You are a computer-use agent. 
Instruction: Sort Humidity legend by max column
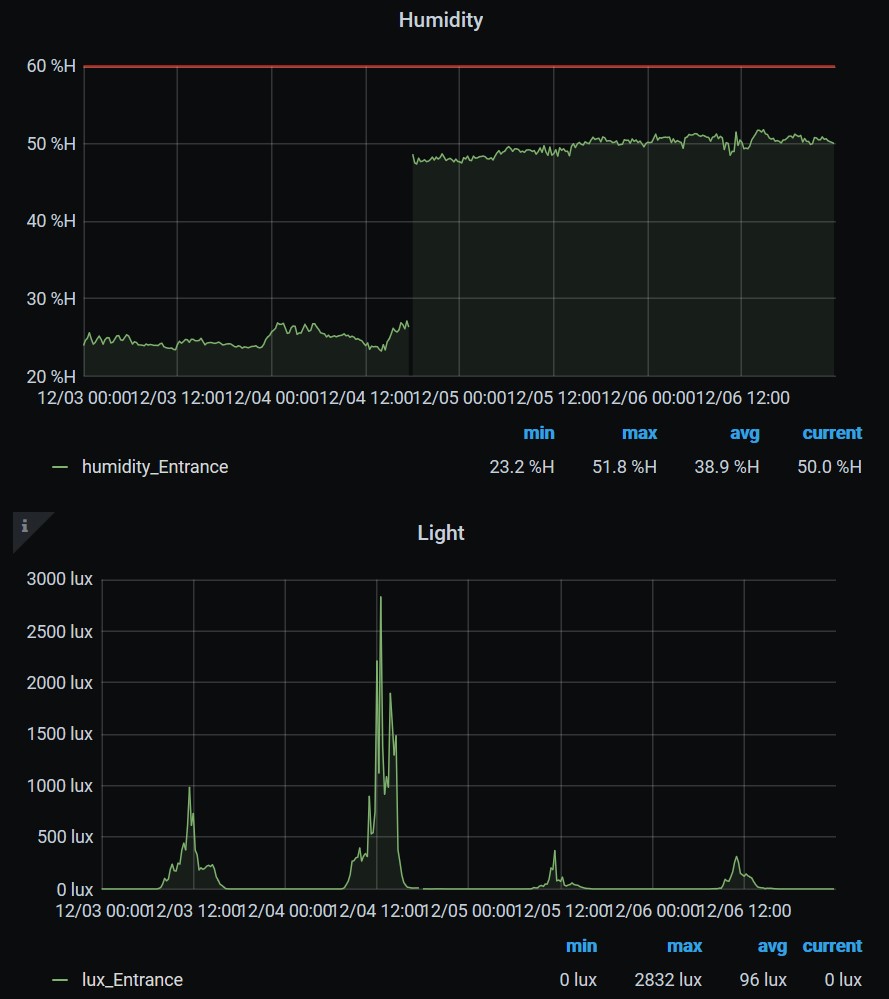pos(639,433)
